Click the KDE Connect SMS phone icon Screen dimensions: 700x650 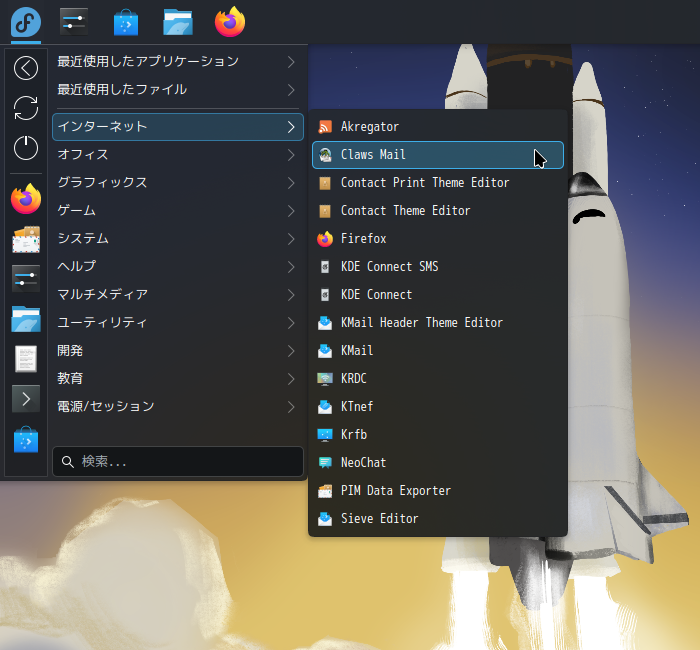[x=325, y=267]
